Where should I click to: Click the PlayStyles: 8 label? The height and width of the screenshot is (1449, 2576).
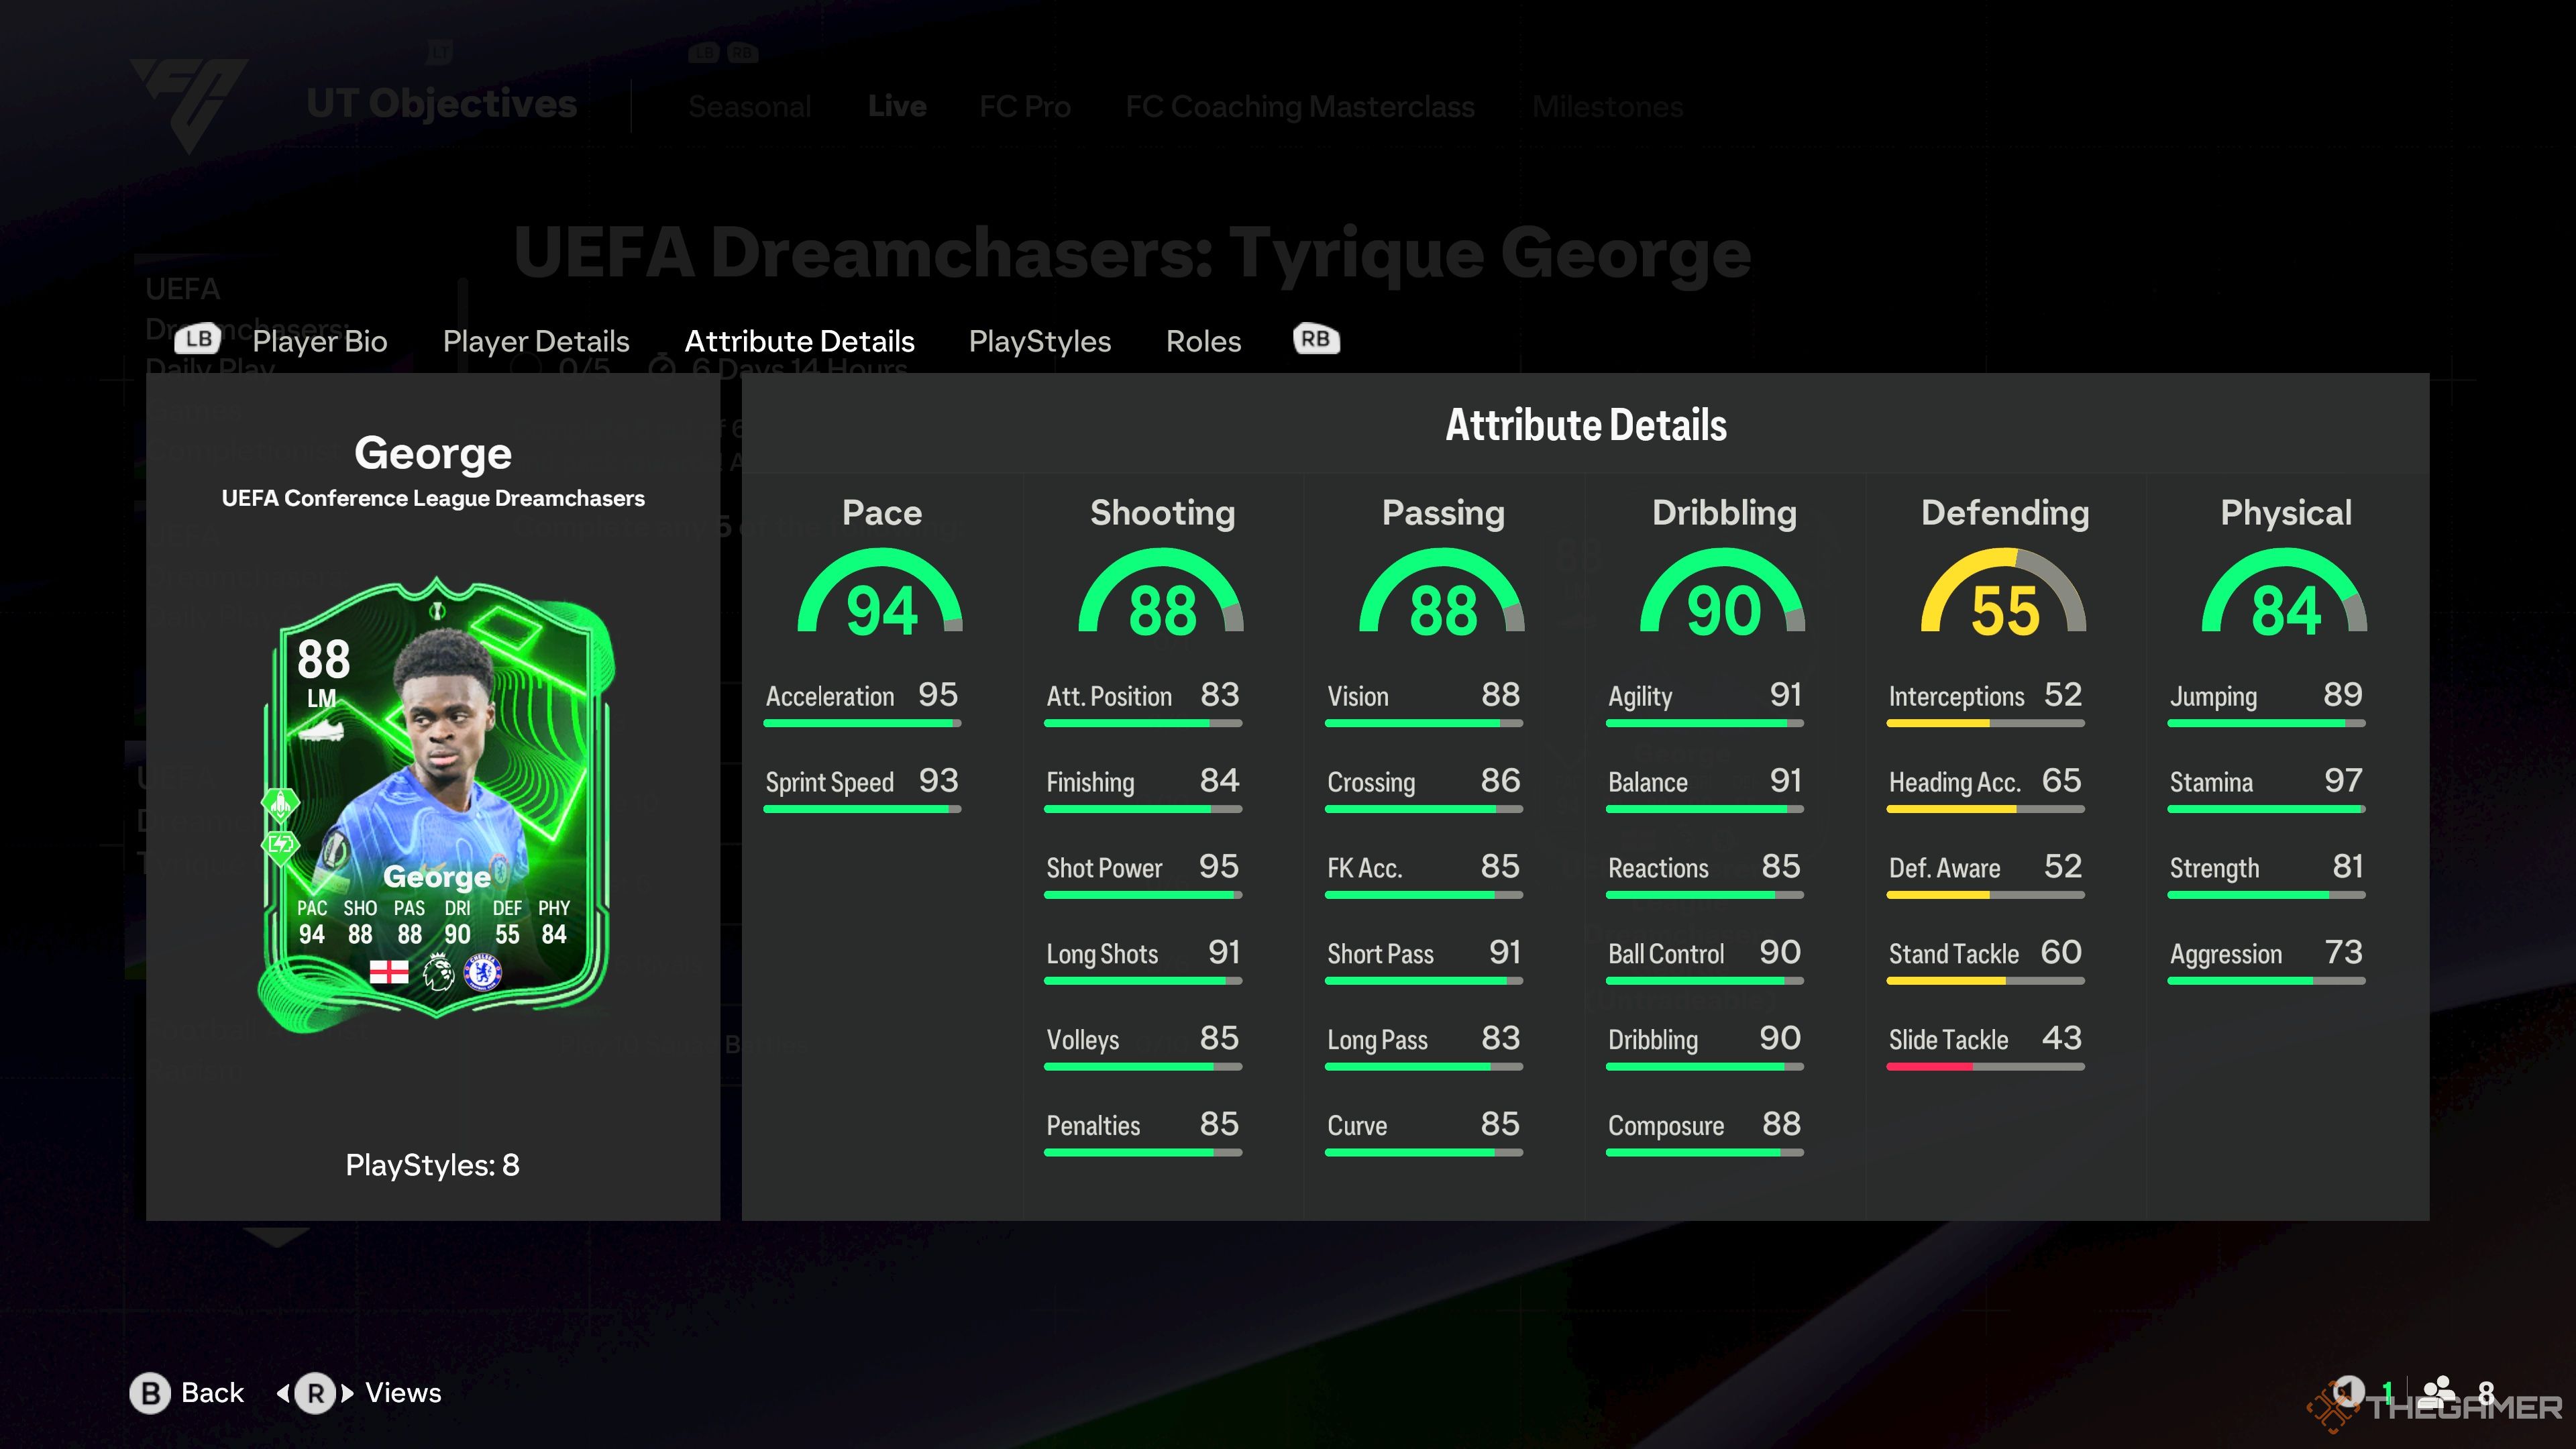point(432,1165)
